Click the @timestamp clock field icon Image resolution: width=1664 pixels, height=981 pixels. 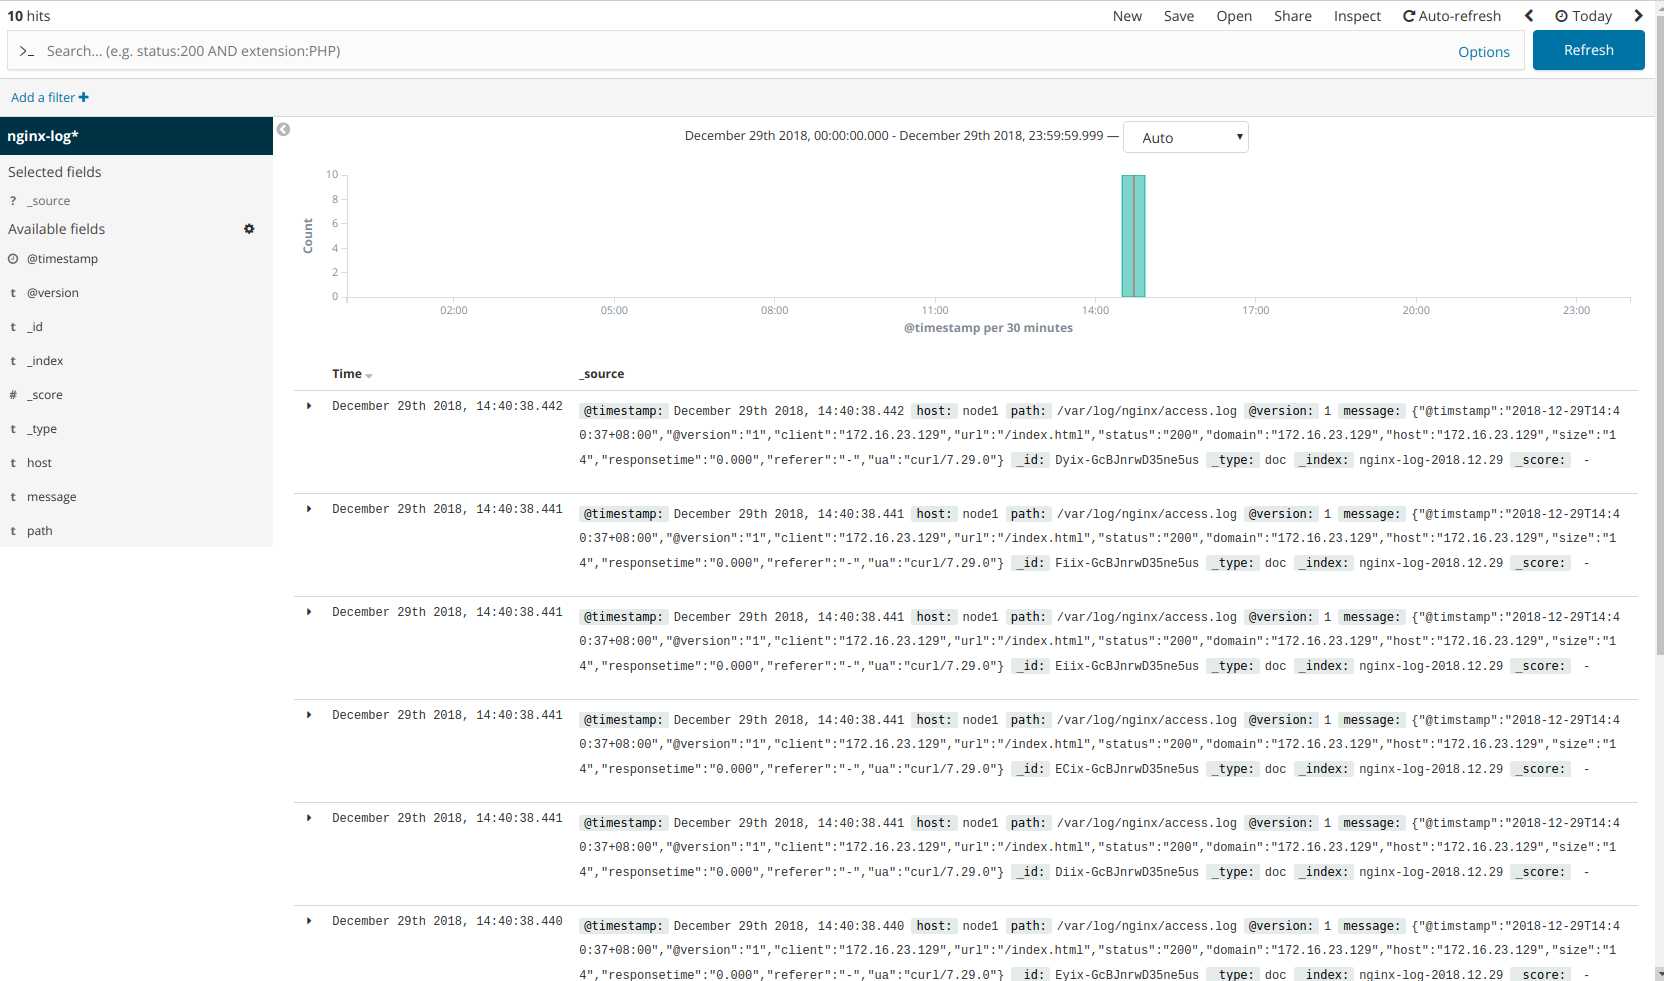[x=13, y=259]
